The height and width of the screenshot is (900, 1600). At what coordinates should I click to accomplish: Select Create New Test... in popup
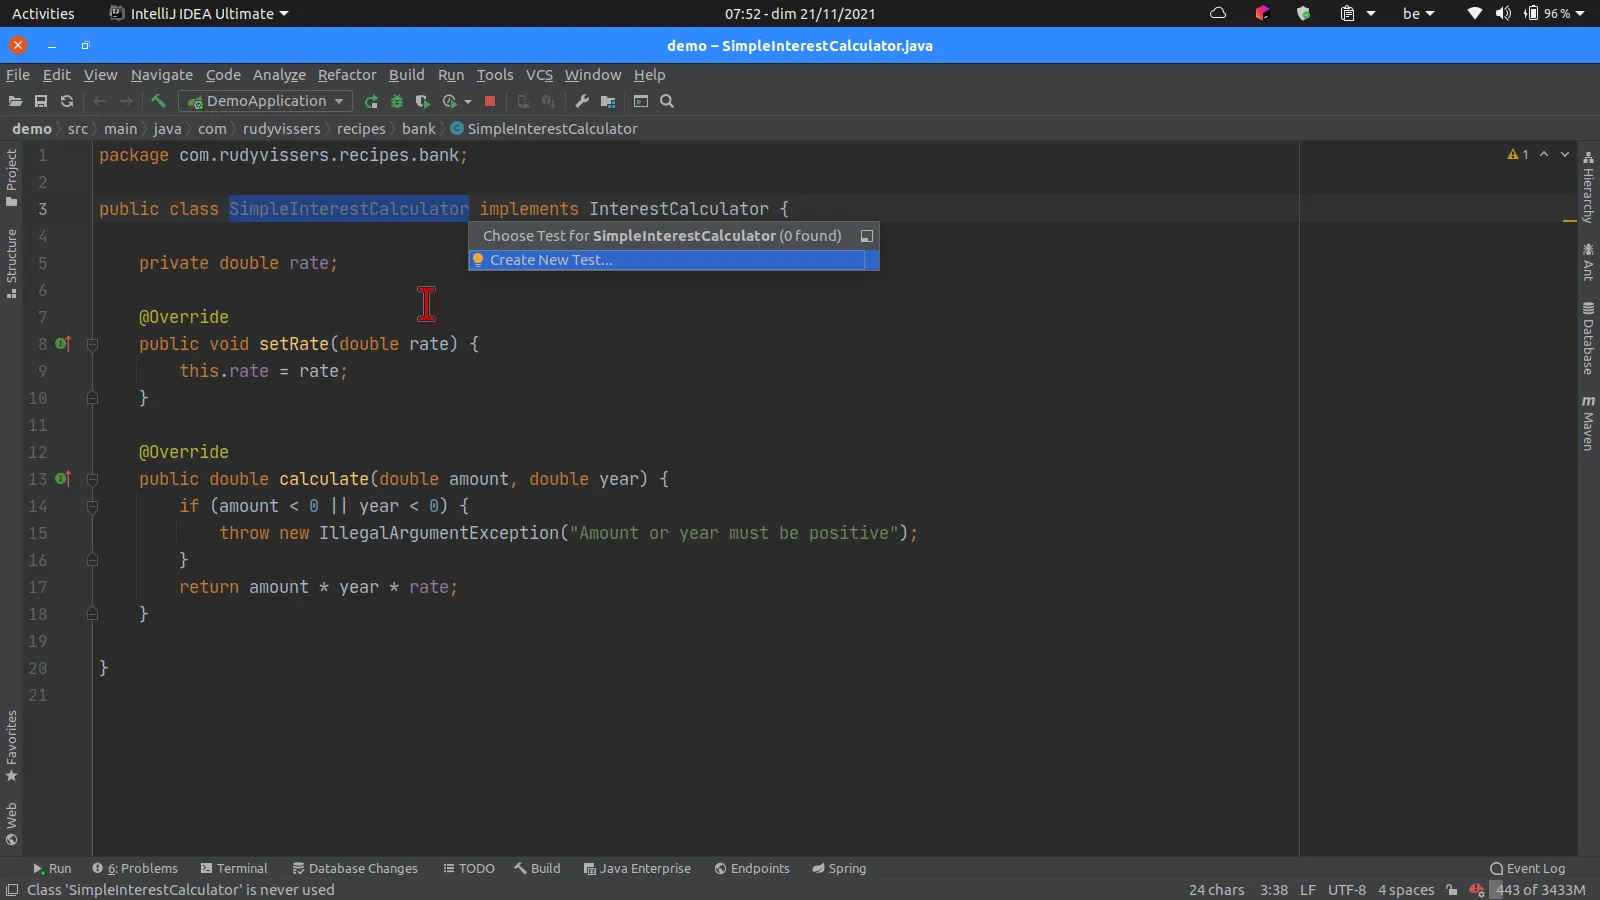point(551,260)
